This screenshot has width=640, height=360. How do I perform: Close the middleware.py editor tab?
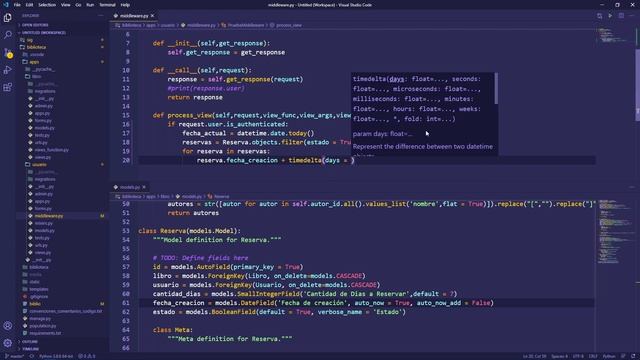(x=153, y=16)
